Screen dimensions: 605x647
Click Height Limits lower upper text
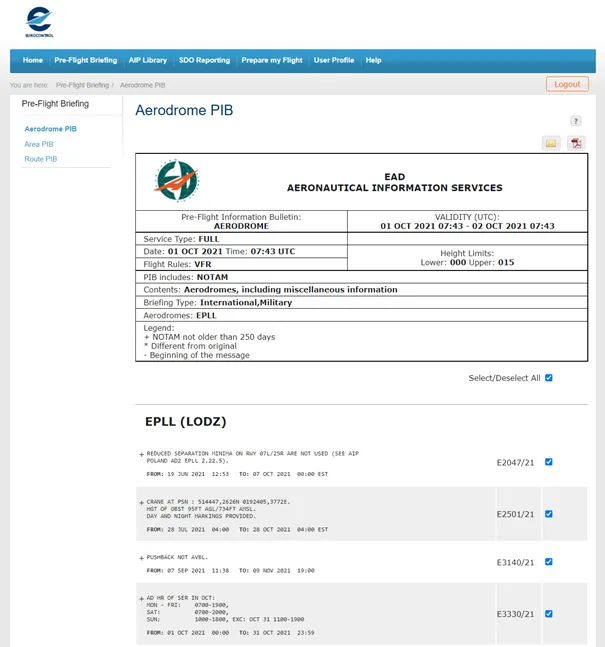pos(467,258)
